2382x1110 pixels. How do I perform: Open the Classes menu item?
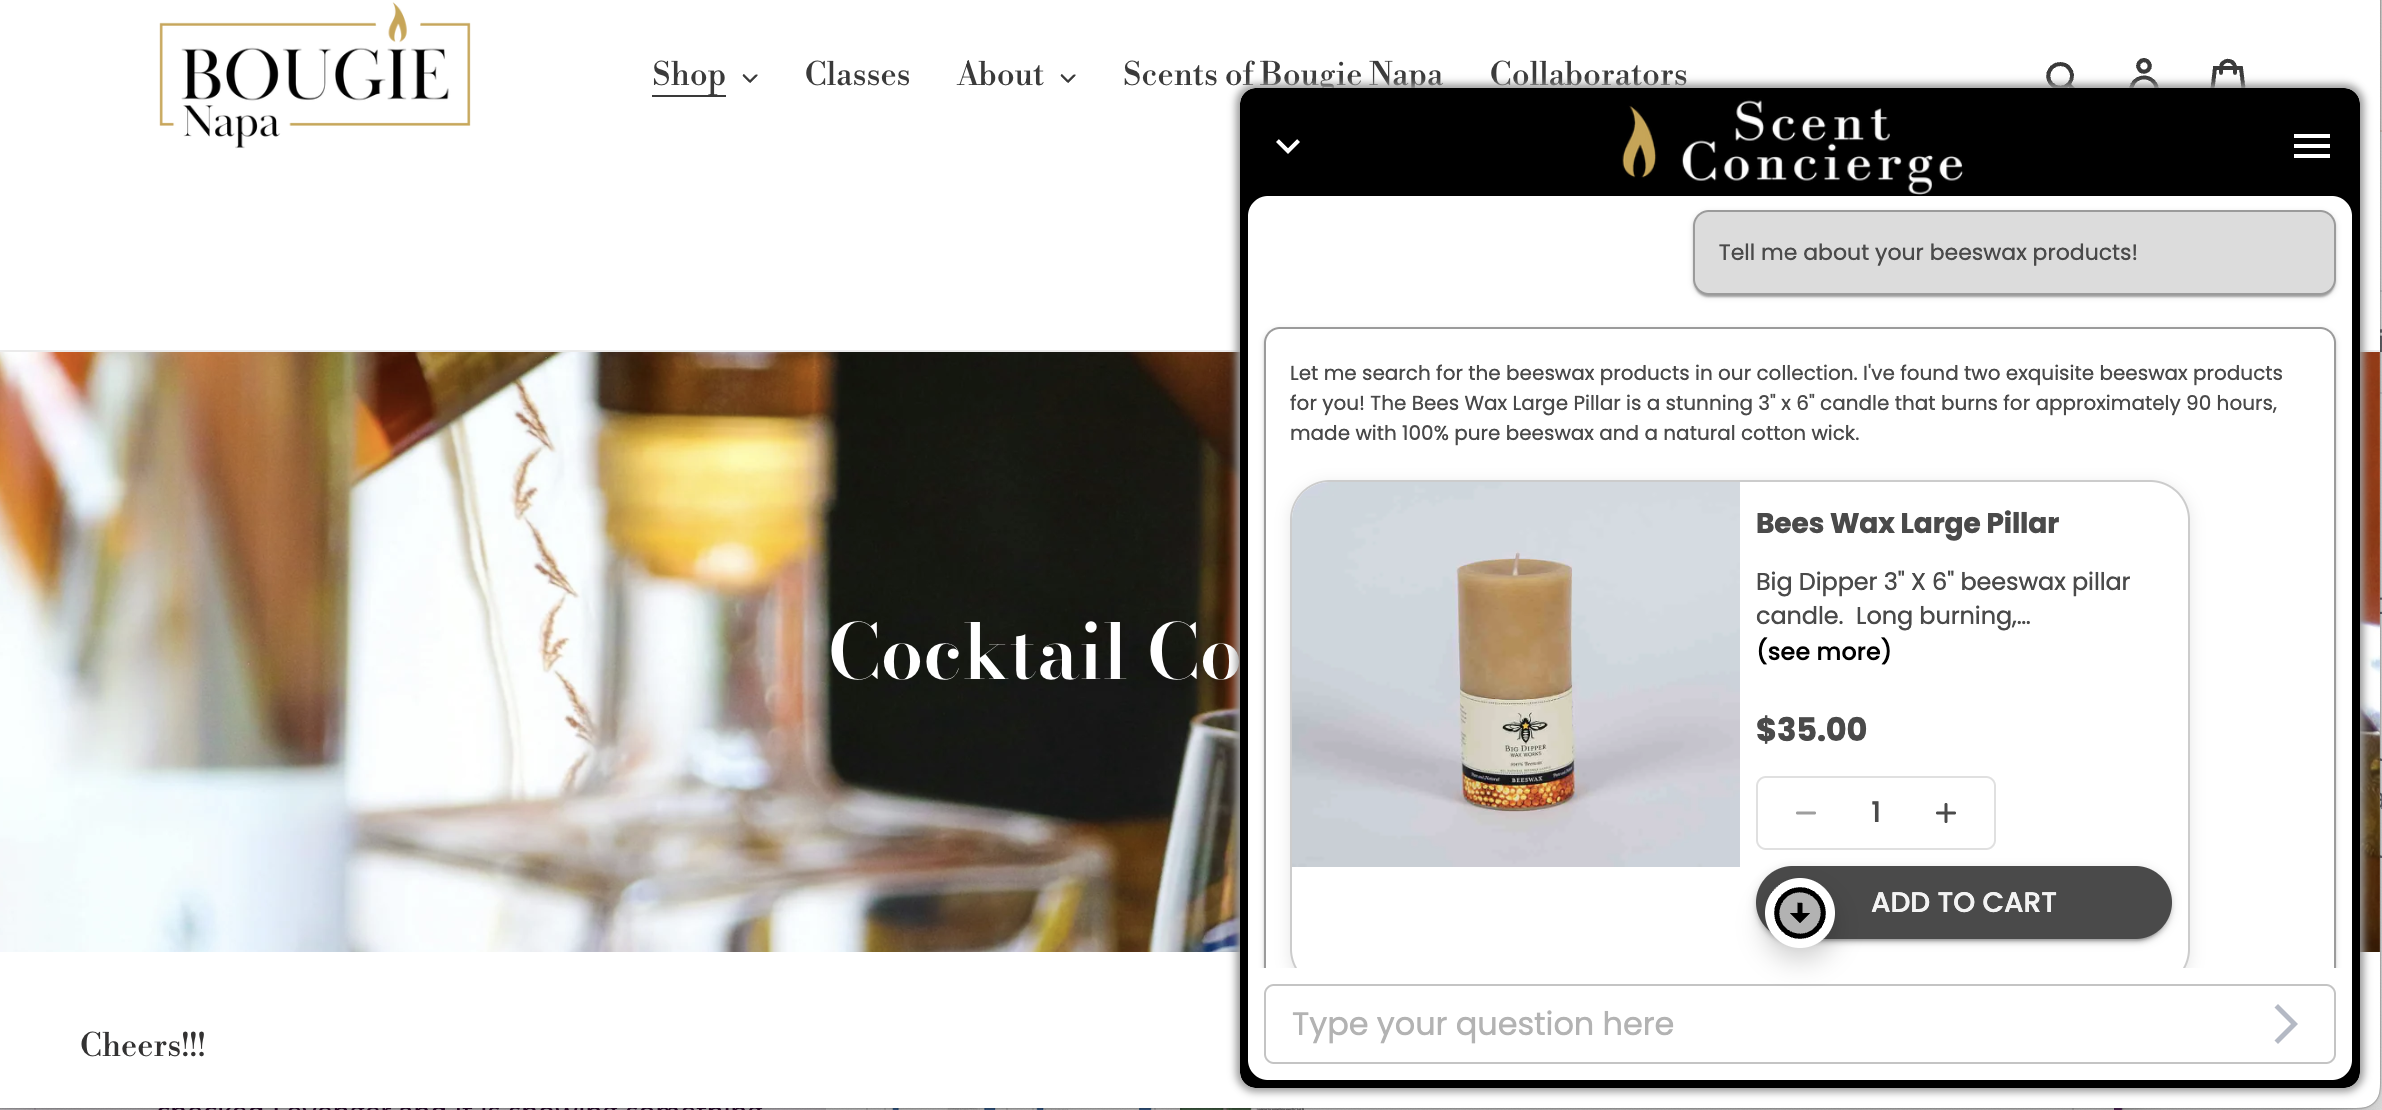tap(857, 74)
